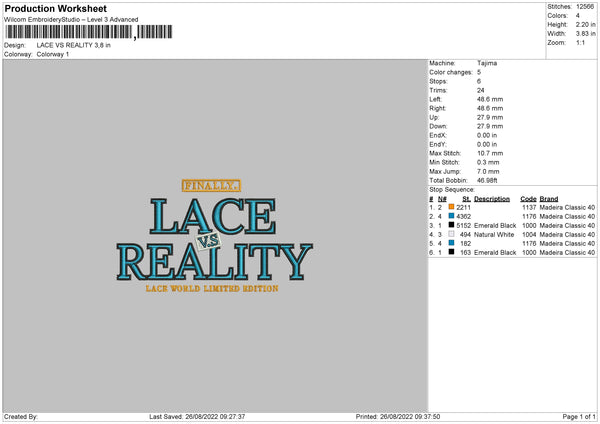600x424 pixels.
Task: Click 'Madeira Classic 40' brand in row 1
Action: tap(567, 207)
